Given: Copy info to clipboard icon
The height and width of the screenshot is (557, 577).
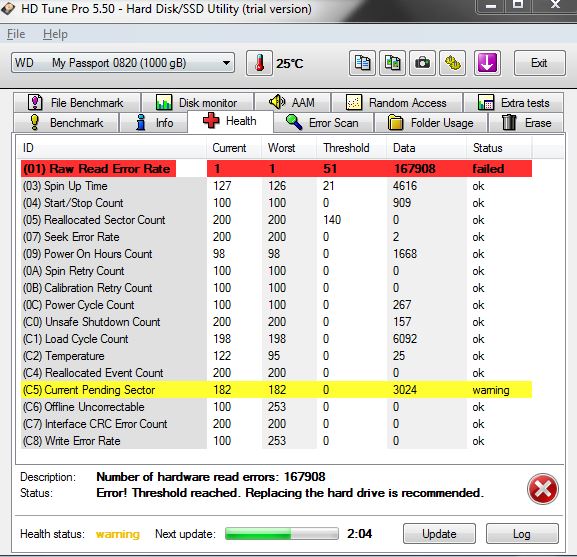Looking at the screenshot, I should click(362, 63).
